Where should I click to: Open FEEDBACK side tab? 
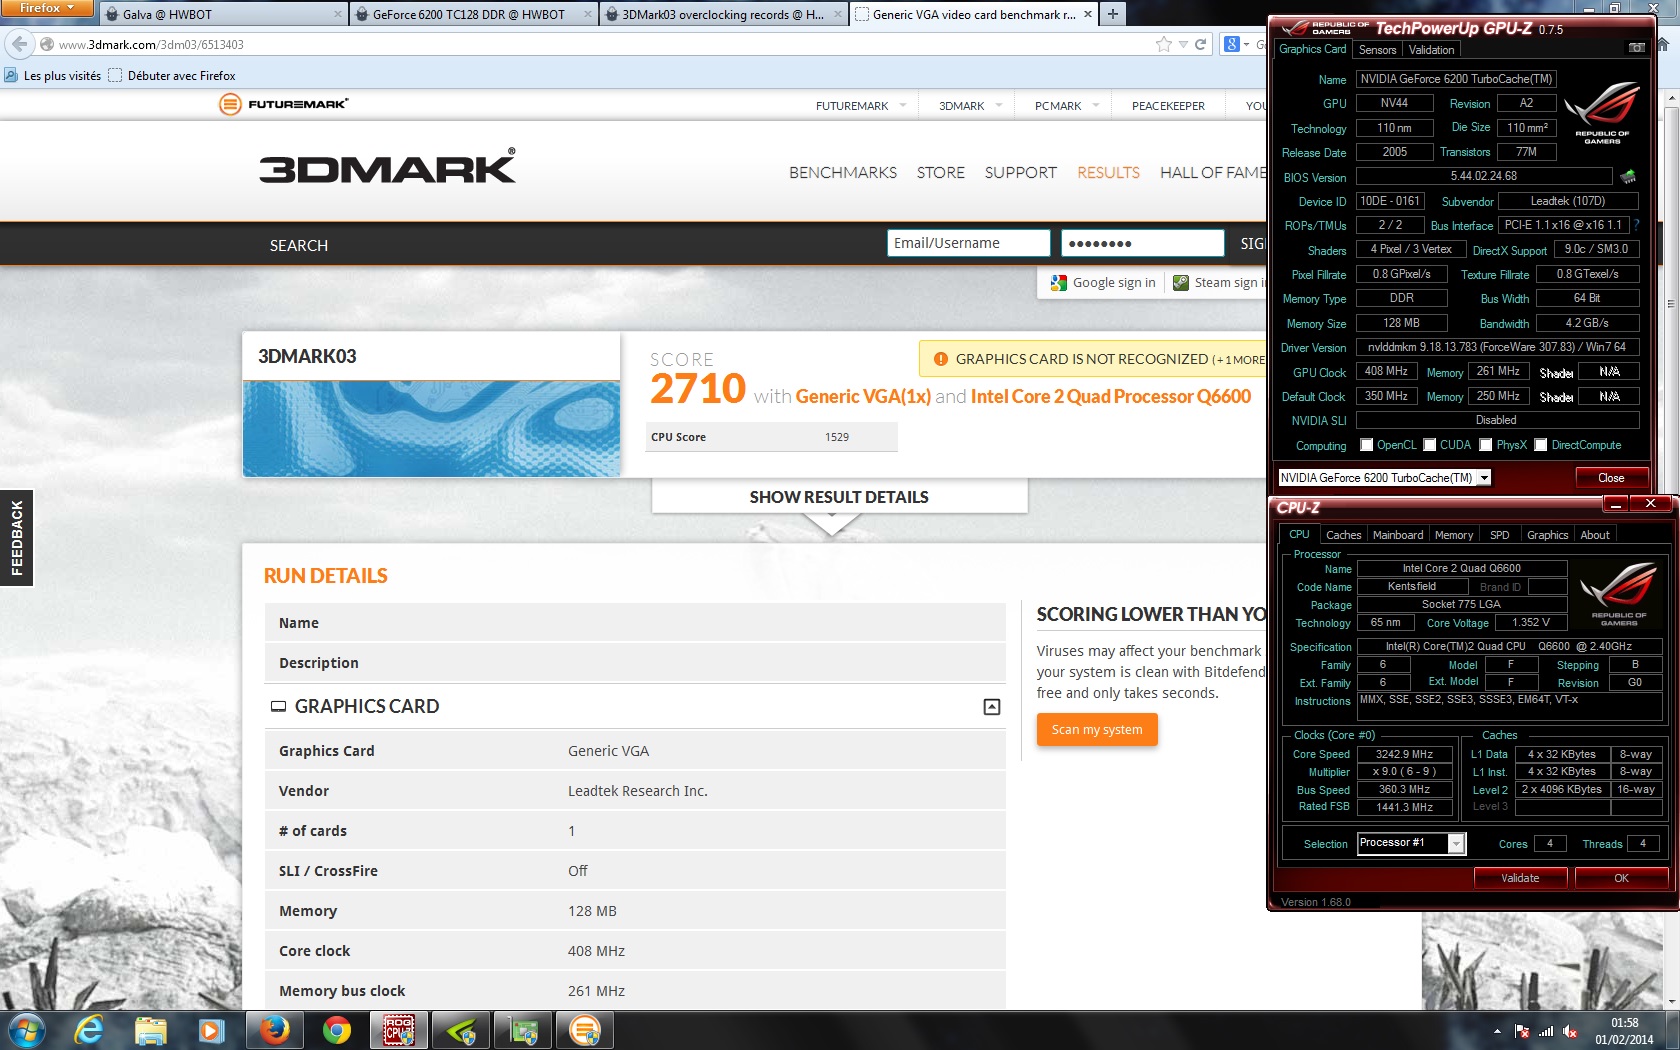tap(16, 537)
